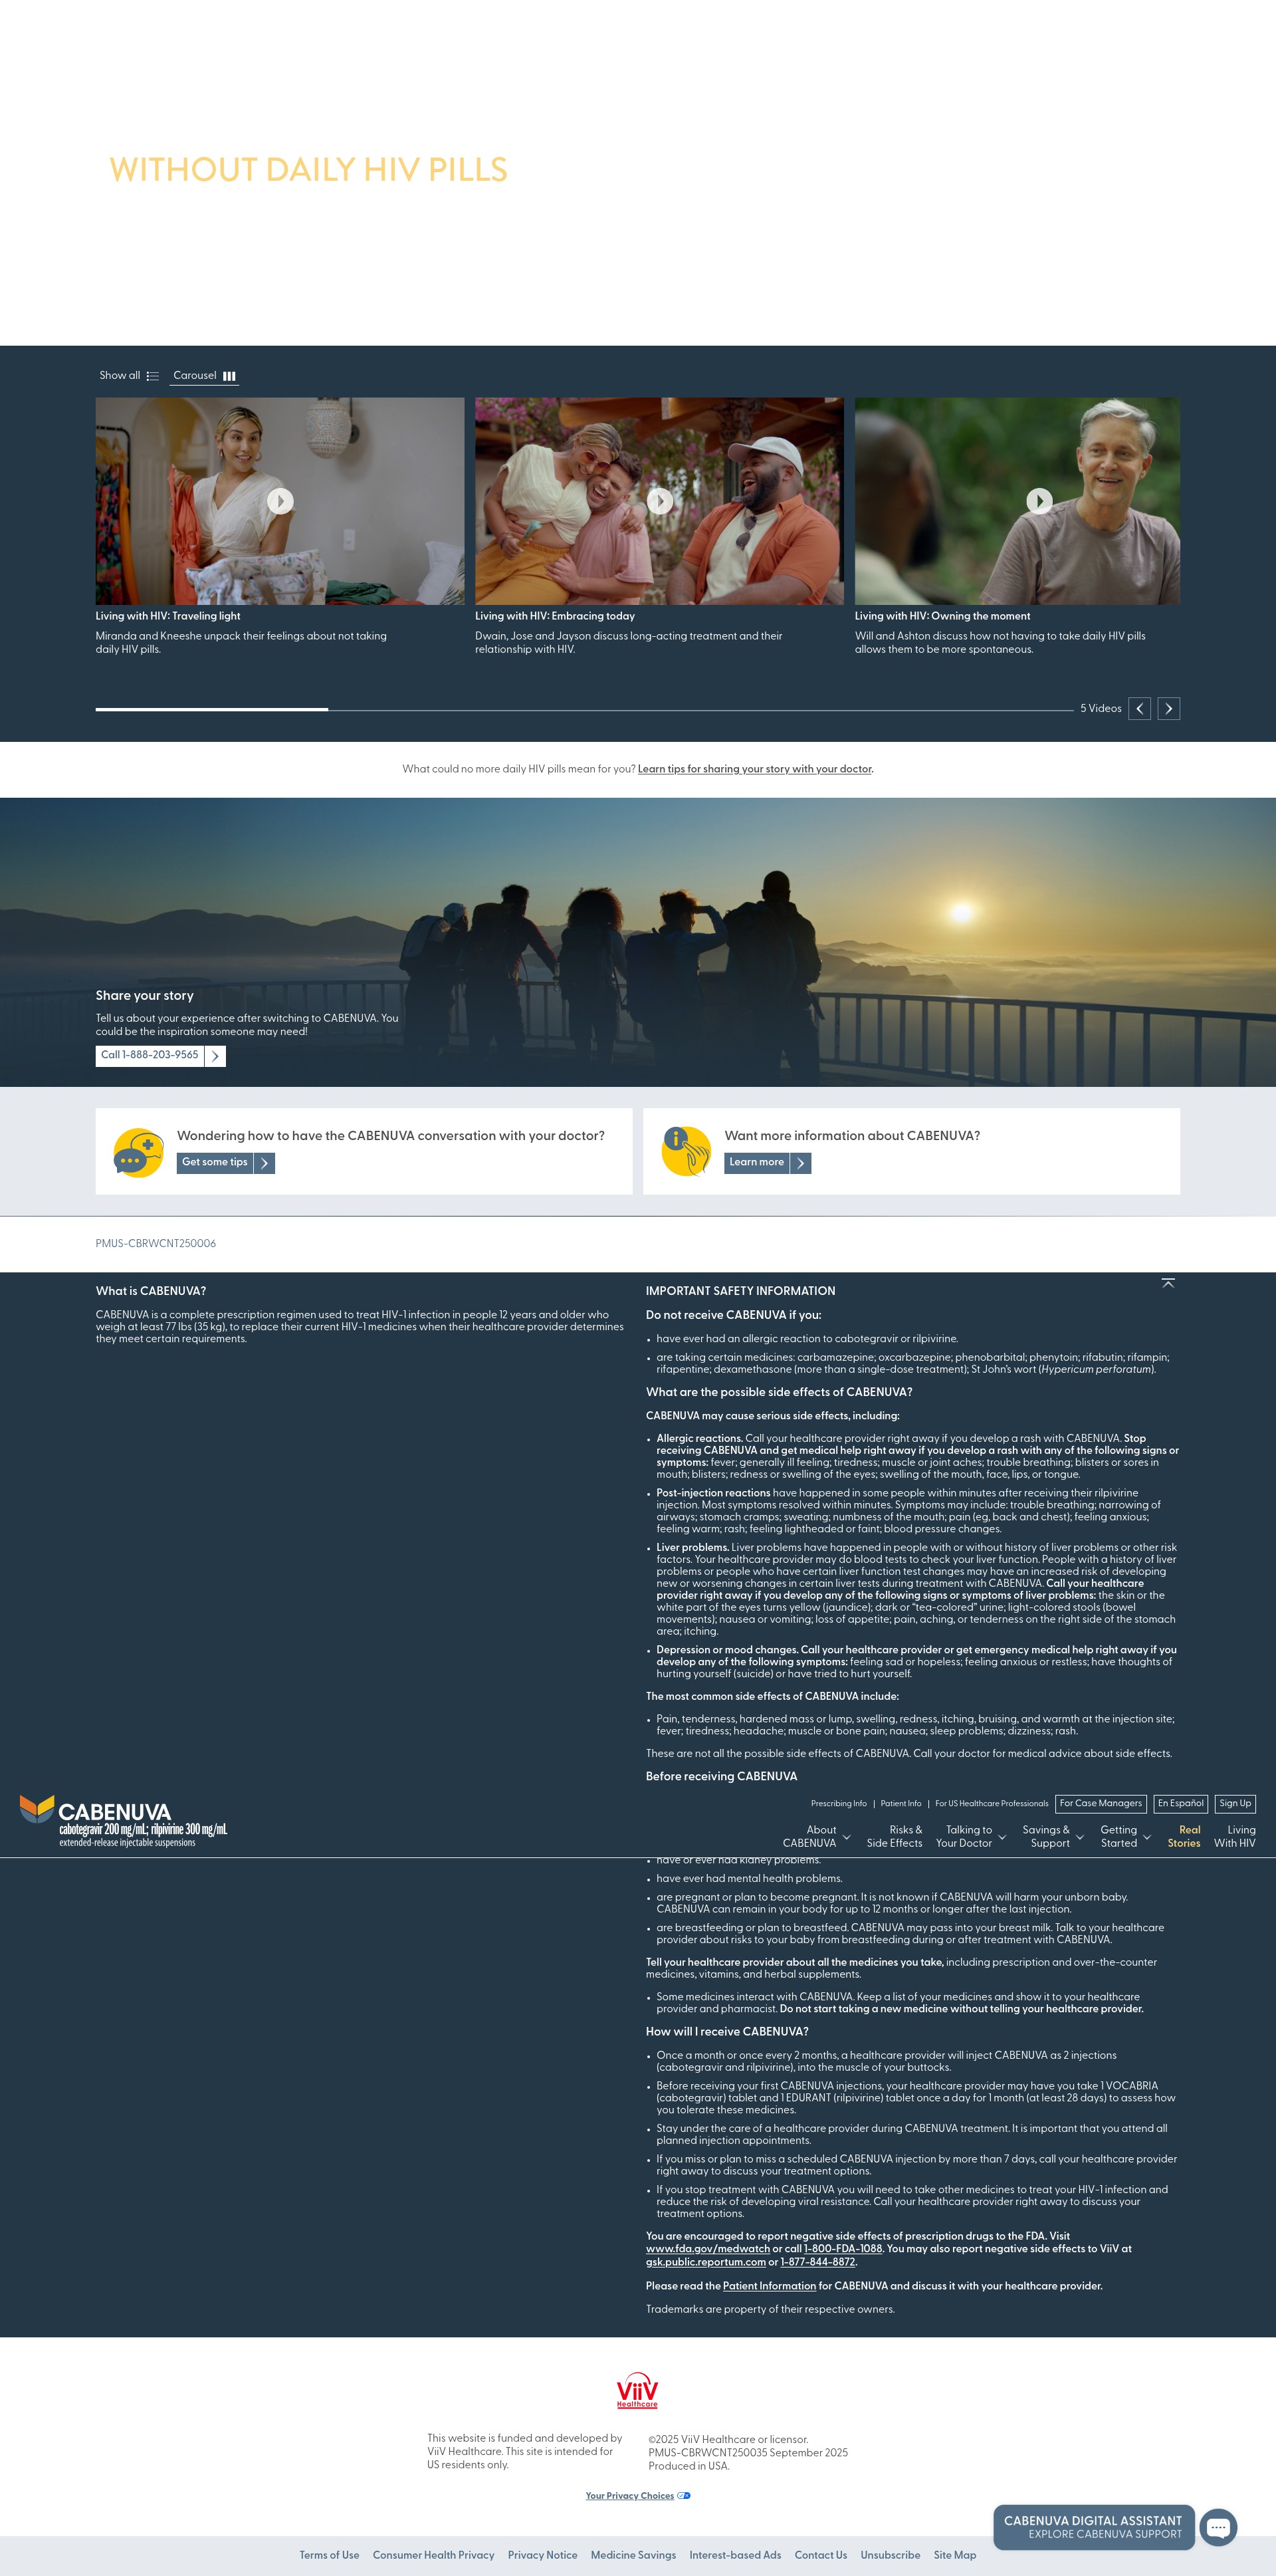Open Consumer Health Privacy footer link
Screen dimensions: 1276x2576
point(433,2555)
